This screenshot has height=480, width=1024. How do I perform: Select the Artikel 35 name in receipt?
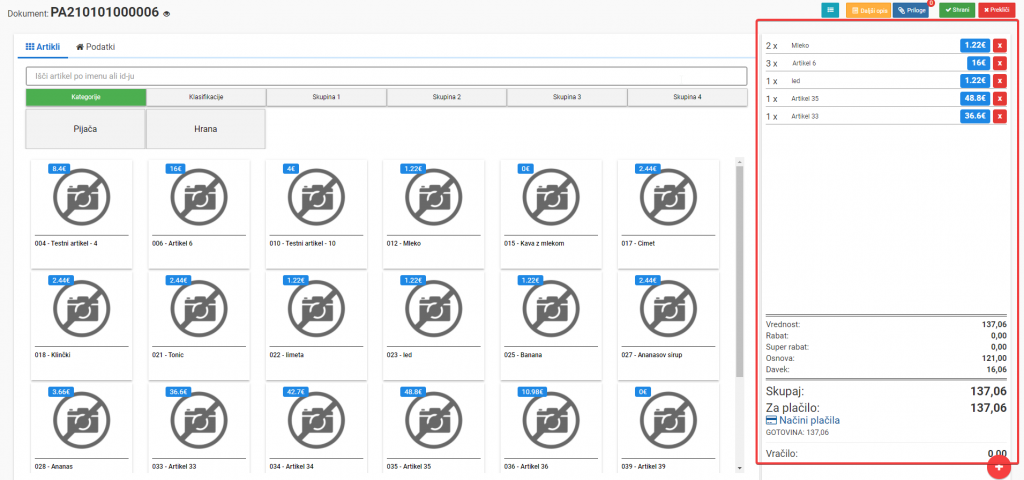[805, 99]
